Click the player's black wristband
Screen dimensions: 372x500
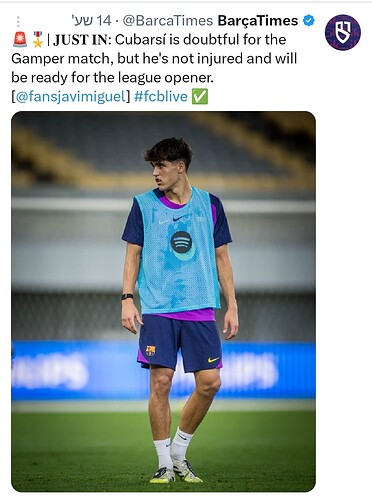click(127, 296)
